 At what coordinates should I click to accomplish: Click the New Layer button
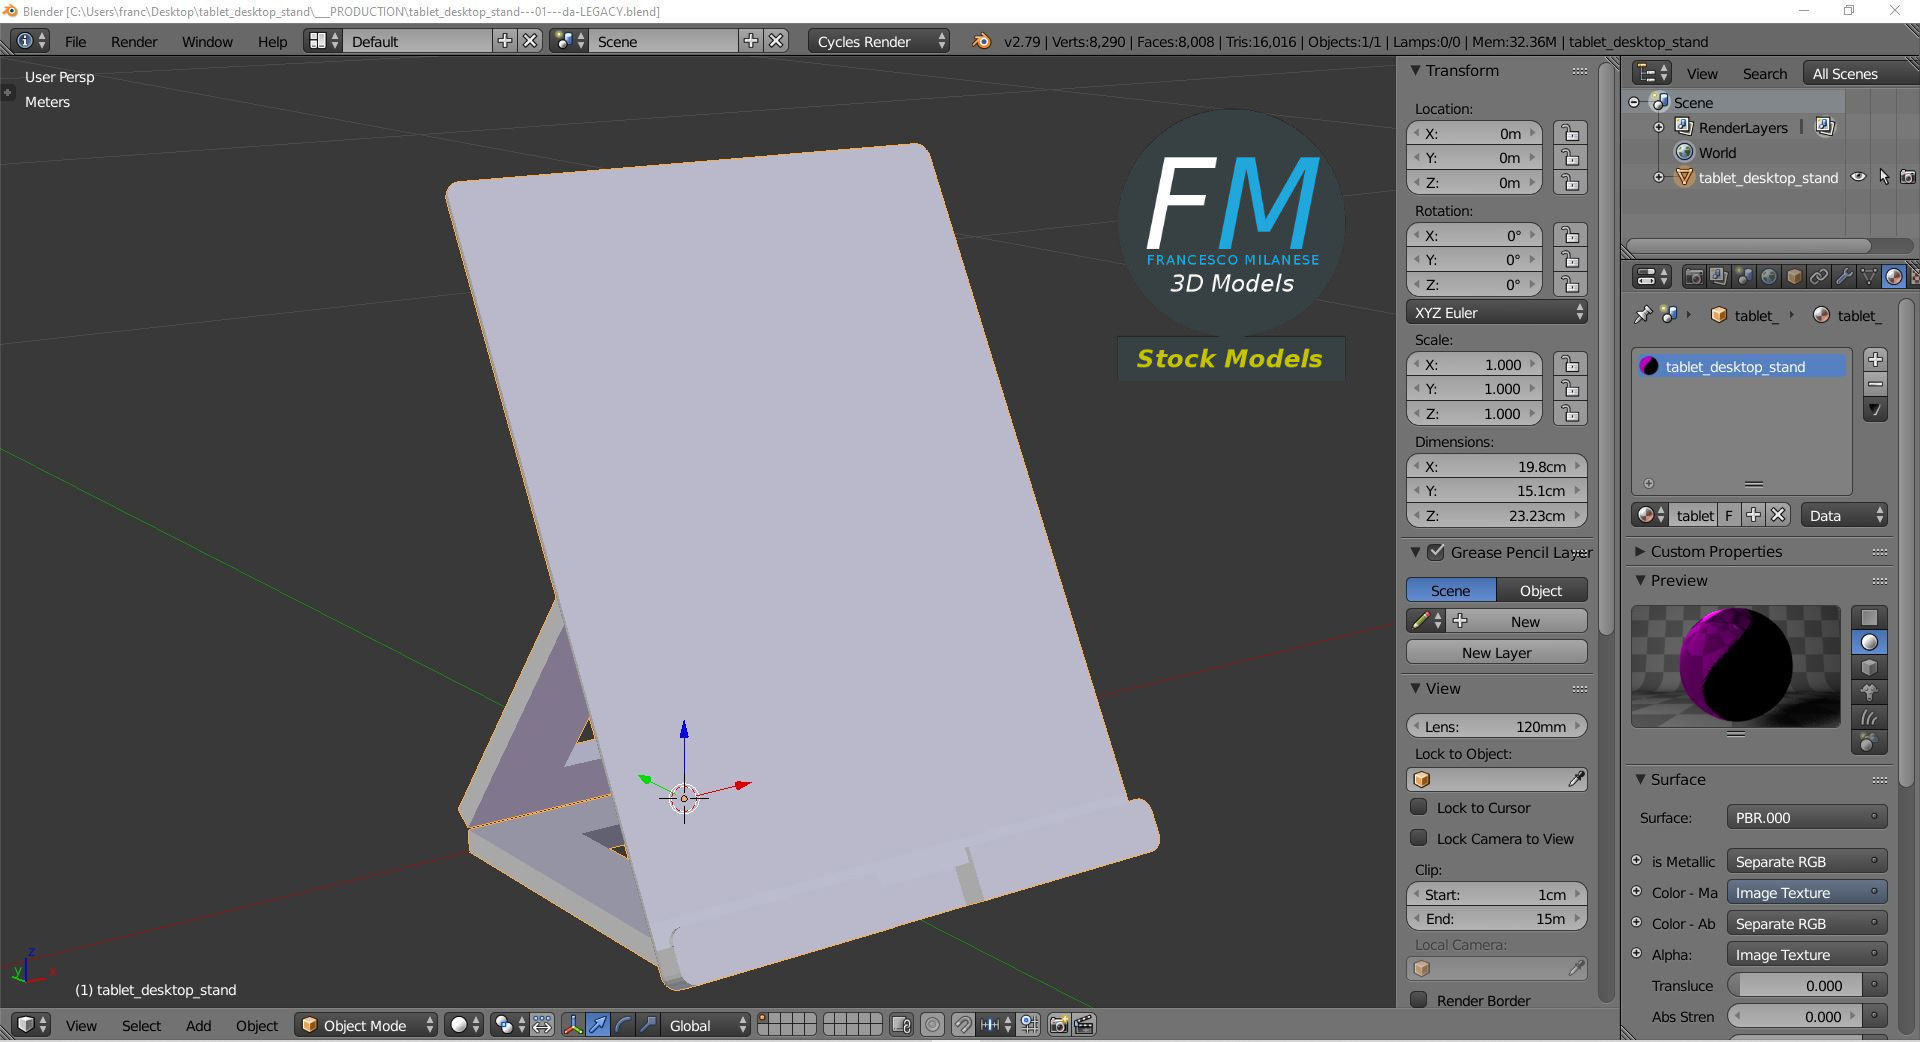1497,652
